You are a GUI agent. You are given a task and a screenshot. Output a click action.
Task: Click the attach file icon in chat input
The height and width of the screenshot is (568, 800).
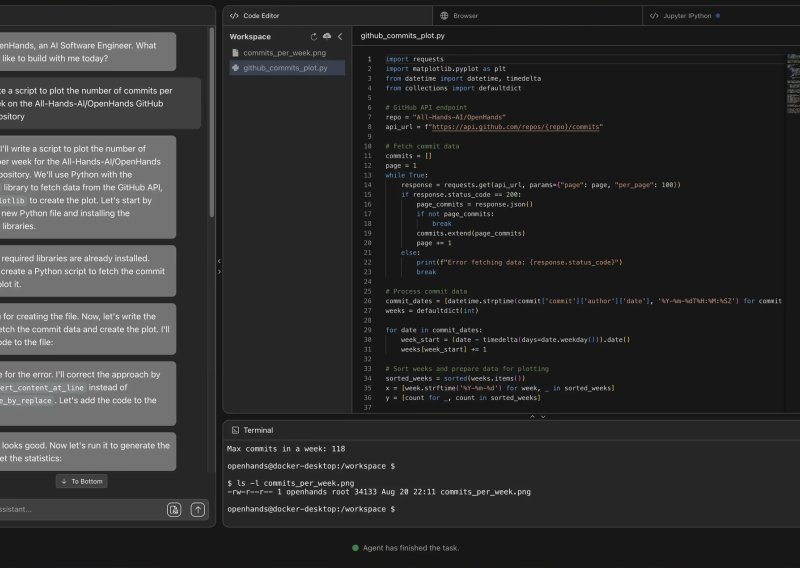174,509
